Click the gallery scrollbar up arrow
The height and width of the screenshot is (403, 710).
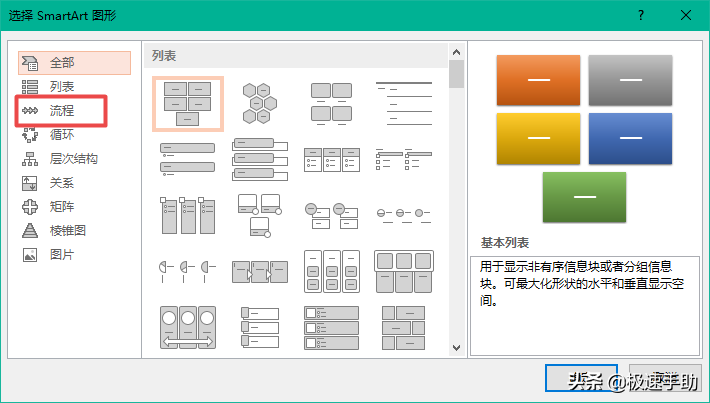click(456, 52)
